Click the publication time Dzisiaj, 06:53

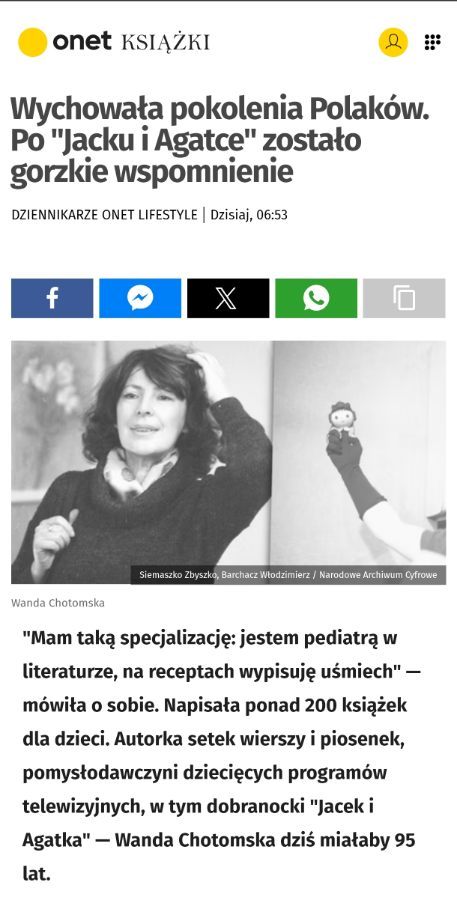coord(249,215)
